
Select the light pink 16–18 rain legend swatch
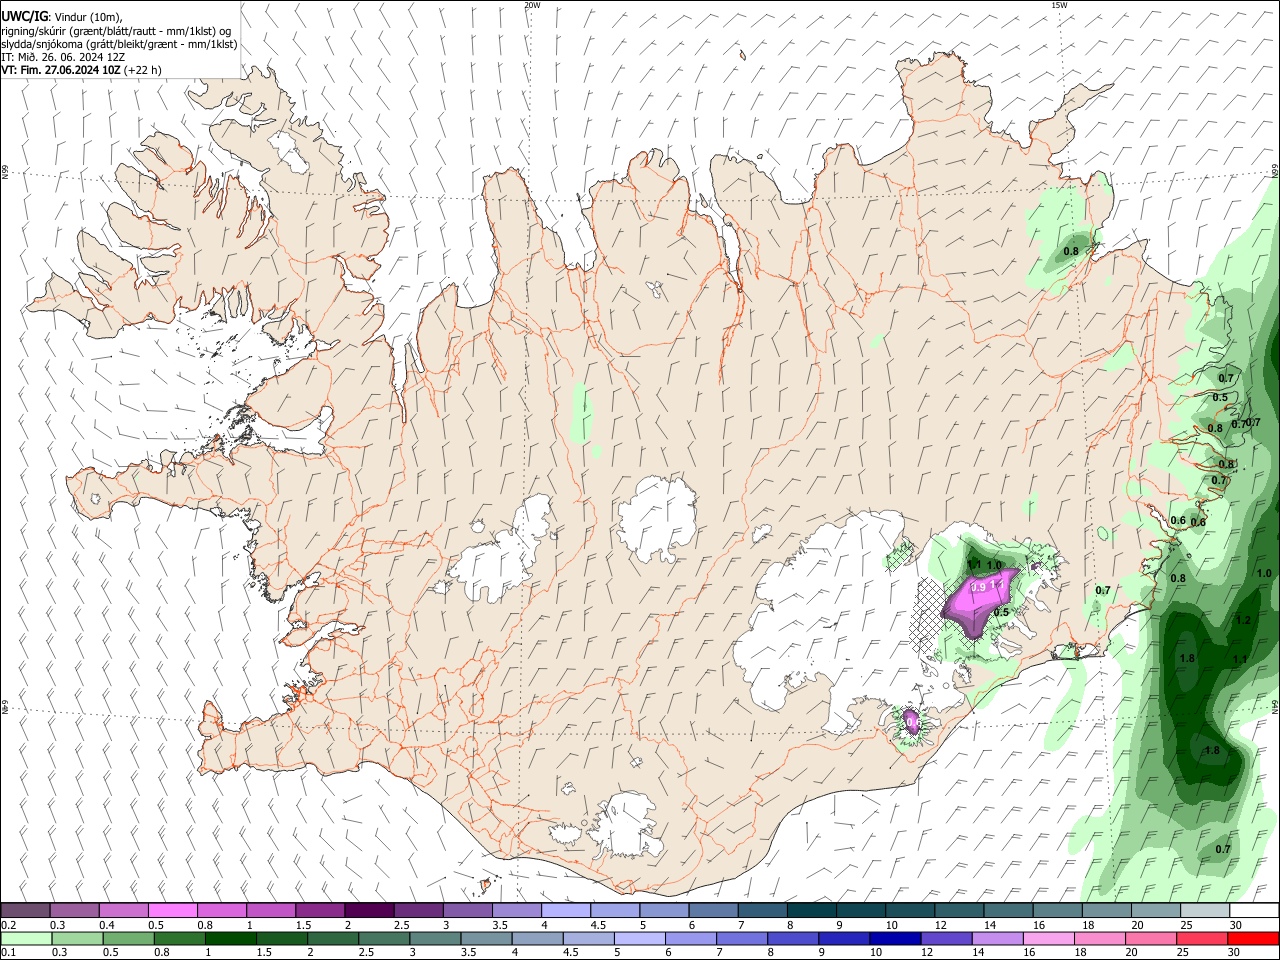pyautogui.click(x=1048, y=939)
